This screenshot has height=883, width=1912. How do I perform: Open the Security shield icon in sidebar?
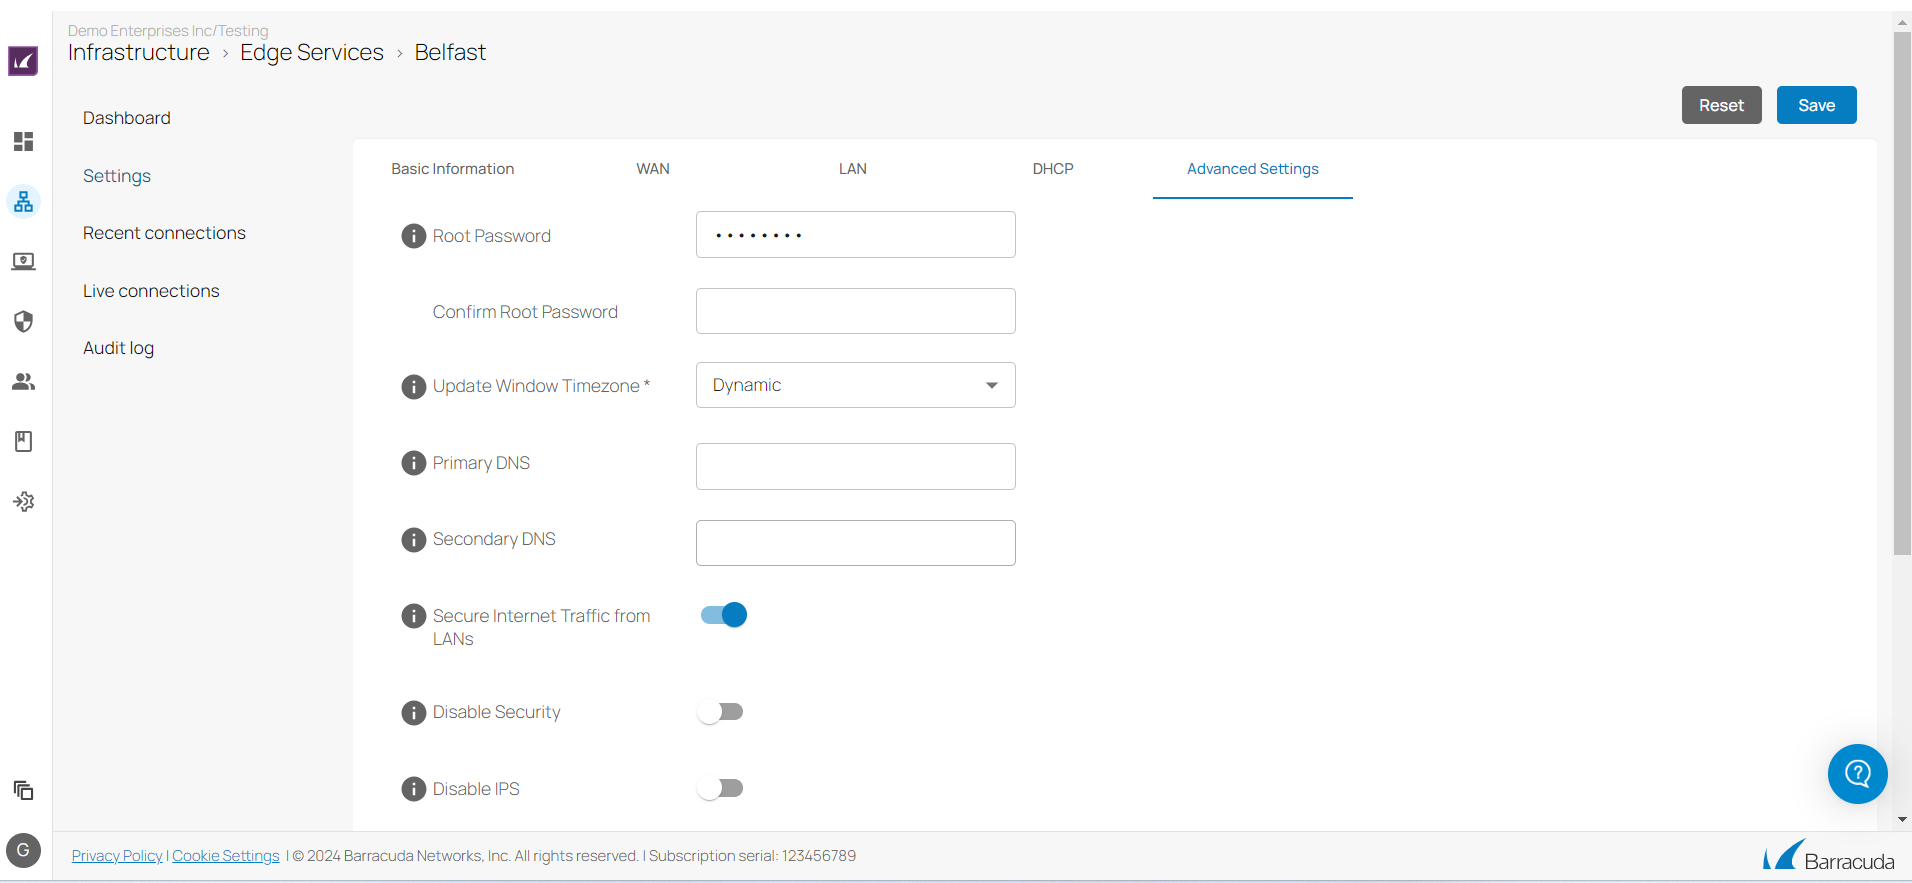pos(23,321)
